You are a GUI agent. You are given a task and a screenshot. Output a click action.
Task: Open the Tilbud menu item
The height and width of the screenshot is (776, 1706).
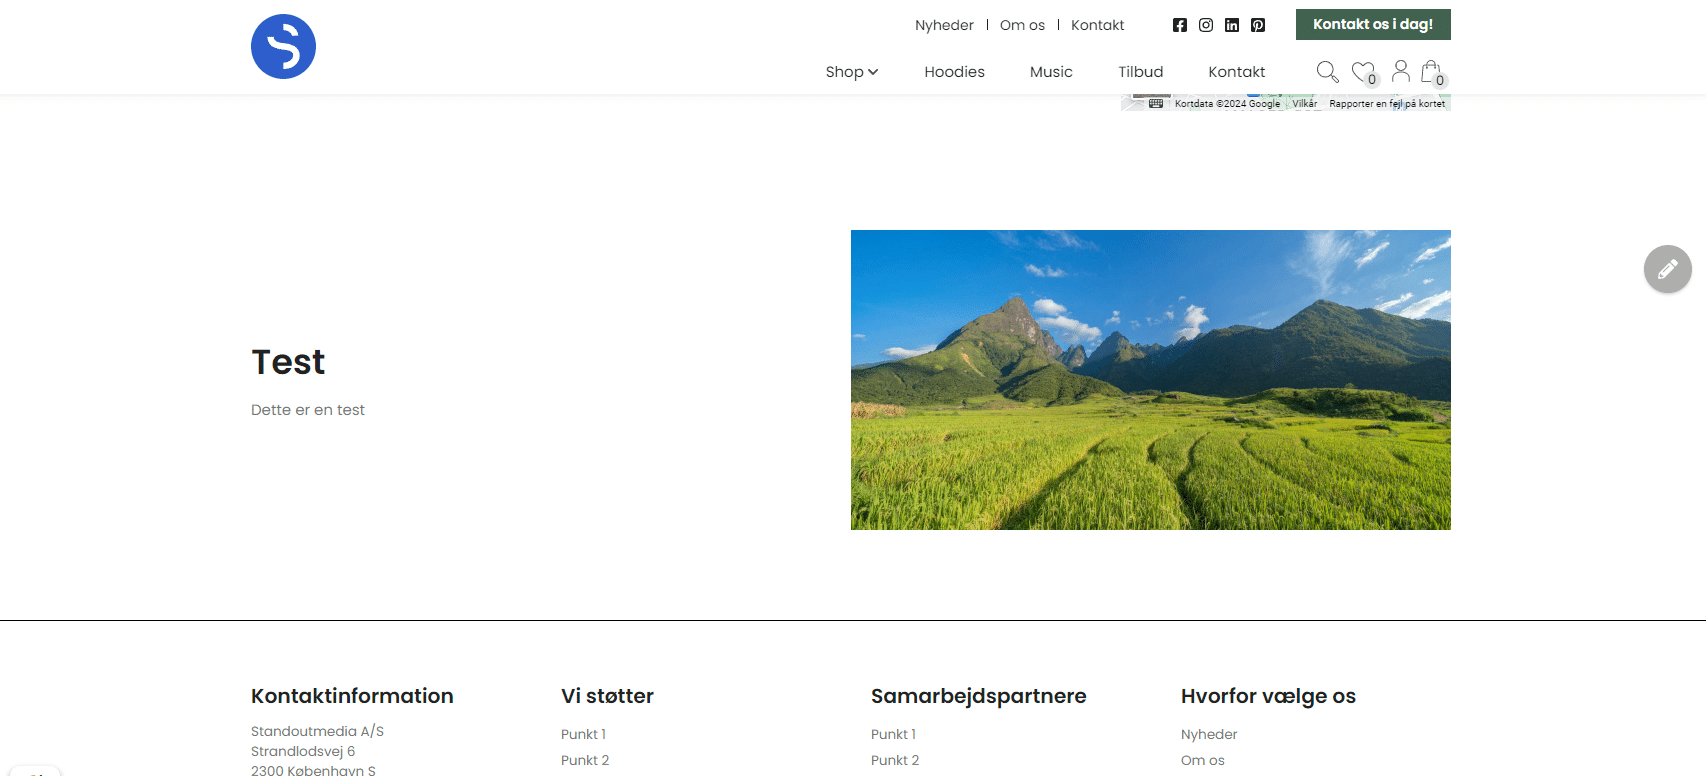[x=1140, y=72]
